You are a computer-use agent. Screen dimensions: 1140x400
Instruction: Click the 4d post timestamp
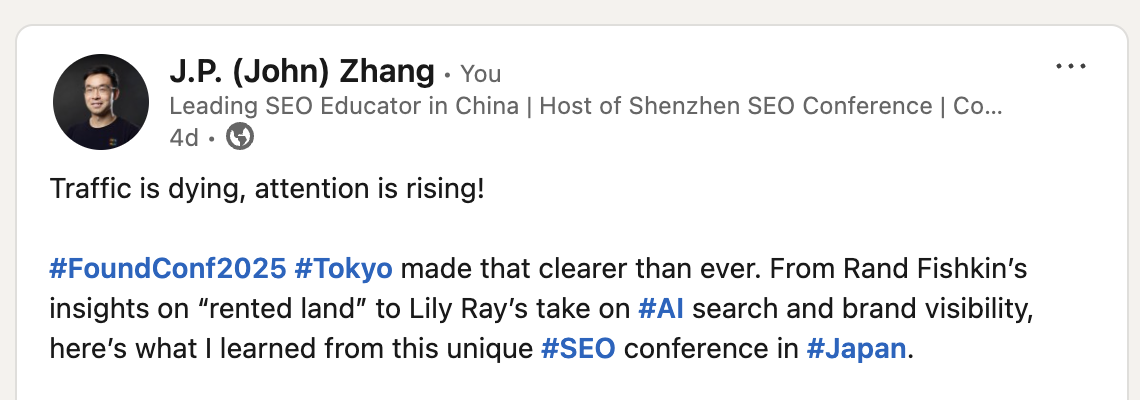pos(183,137)
